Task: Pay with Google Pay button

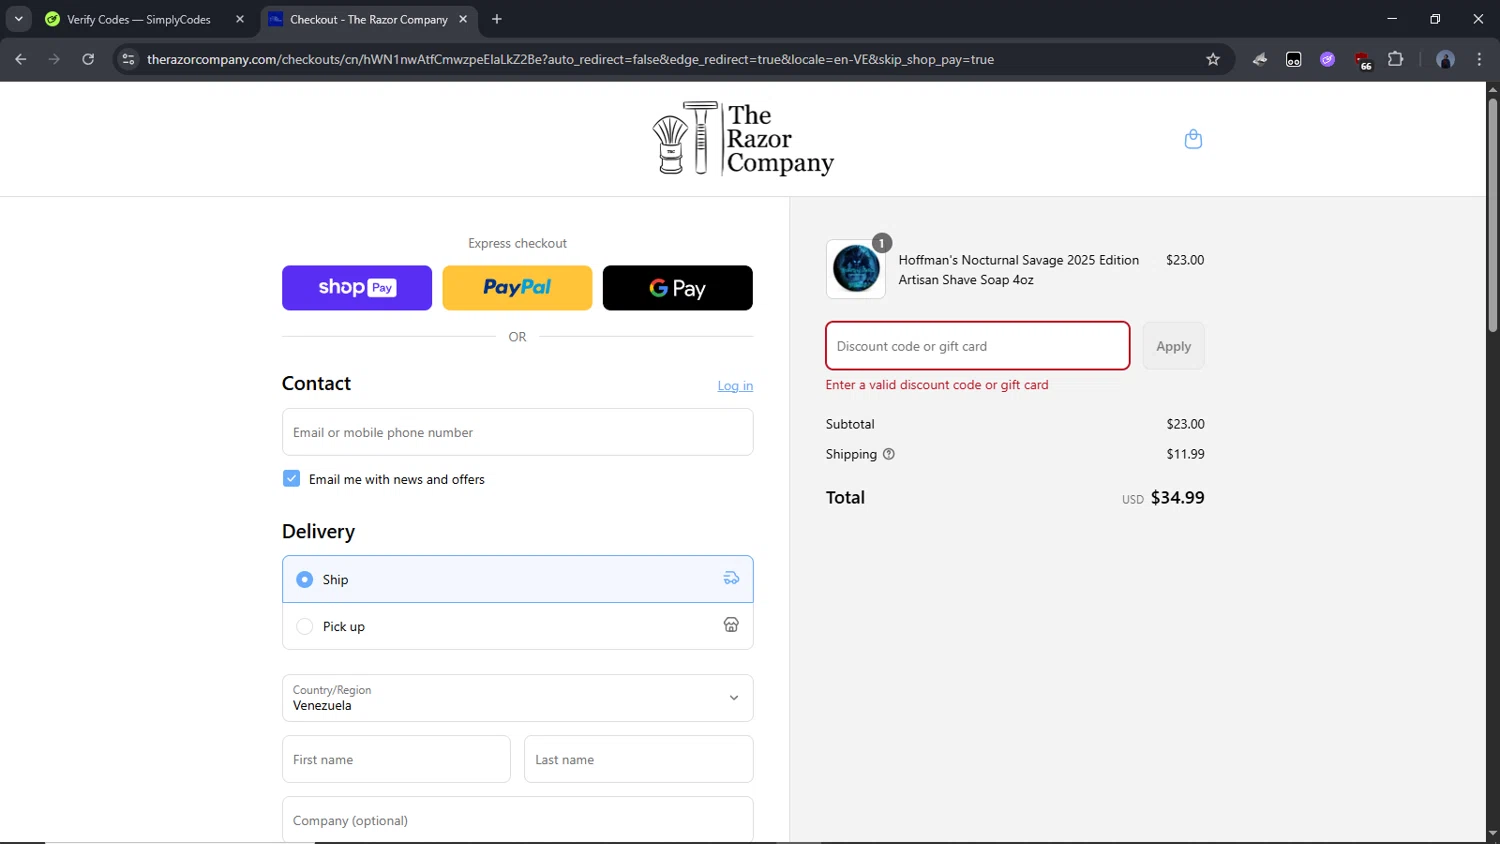Action: [x=678, y=288]
